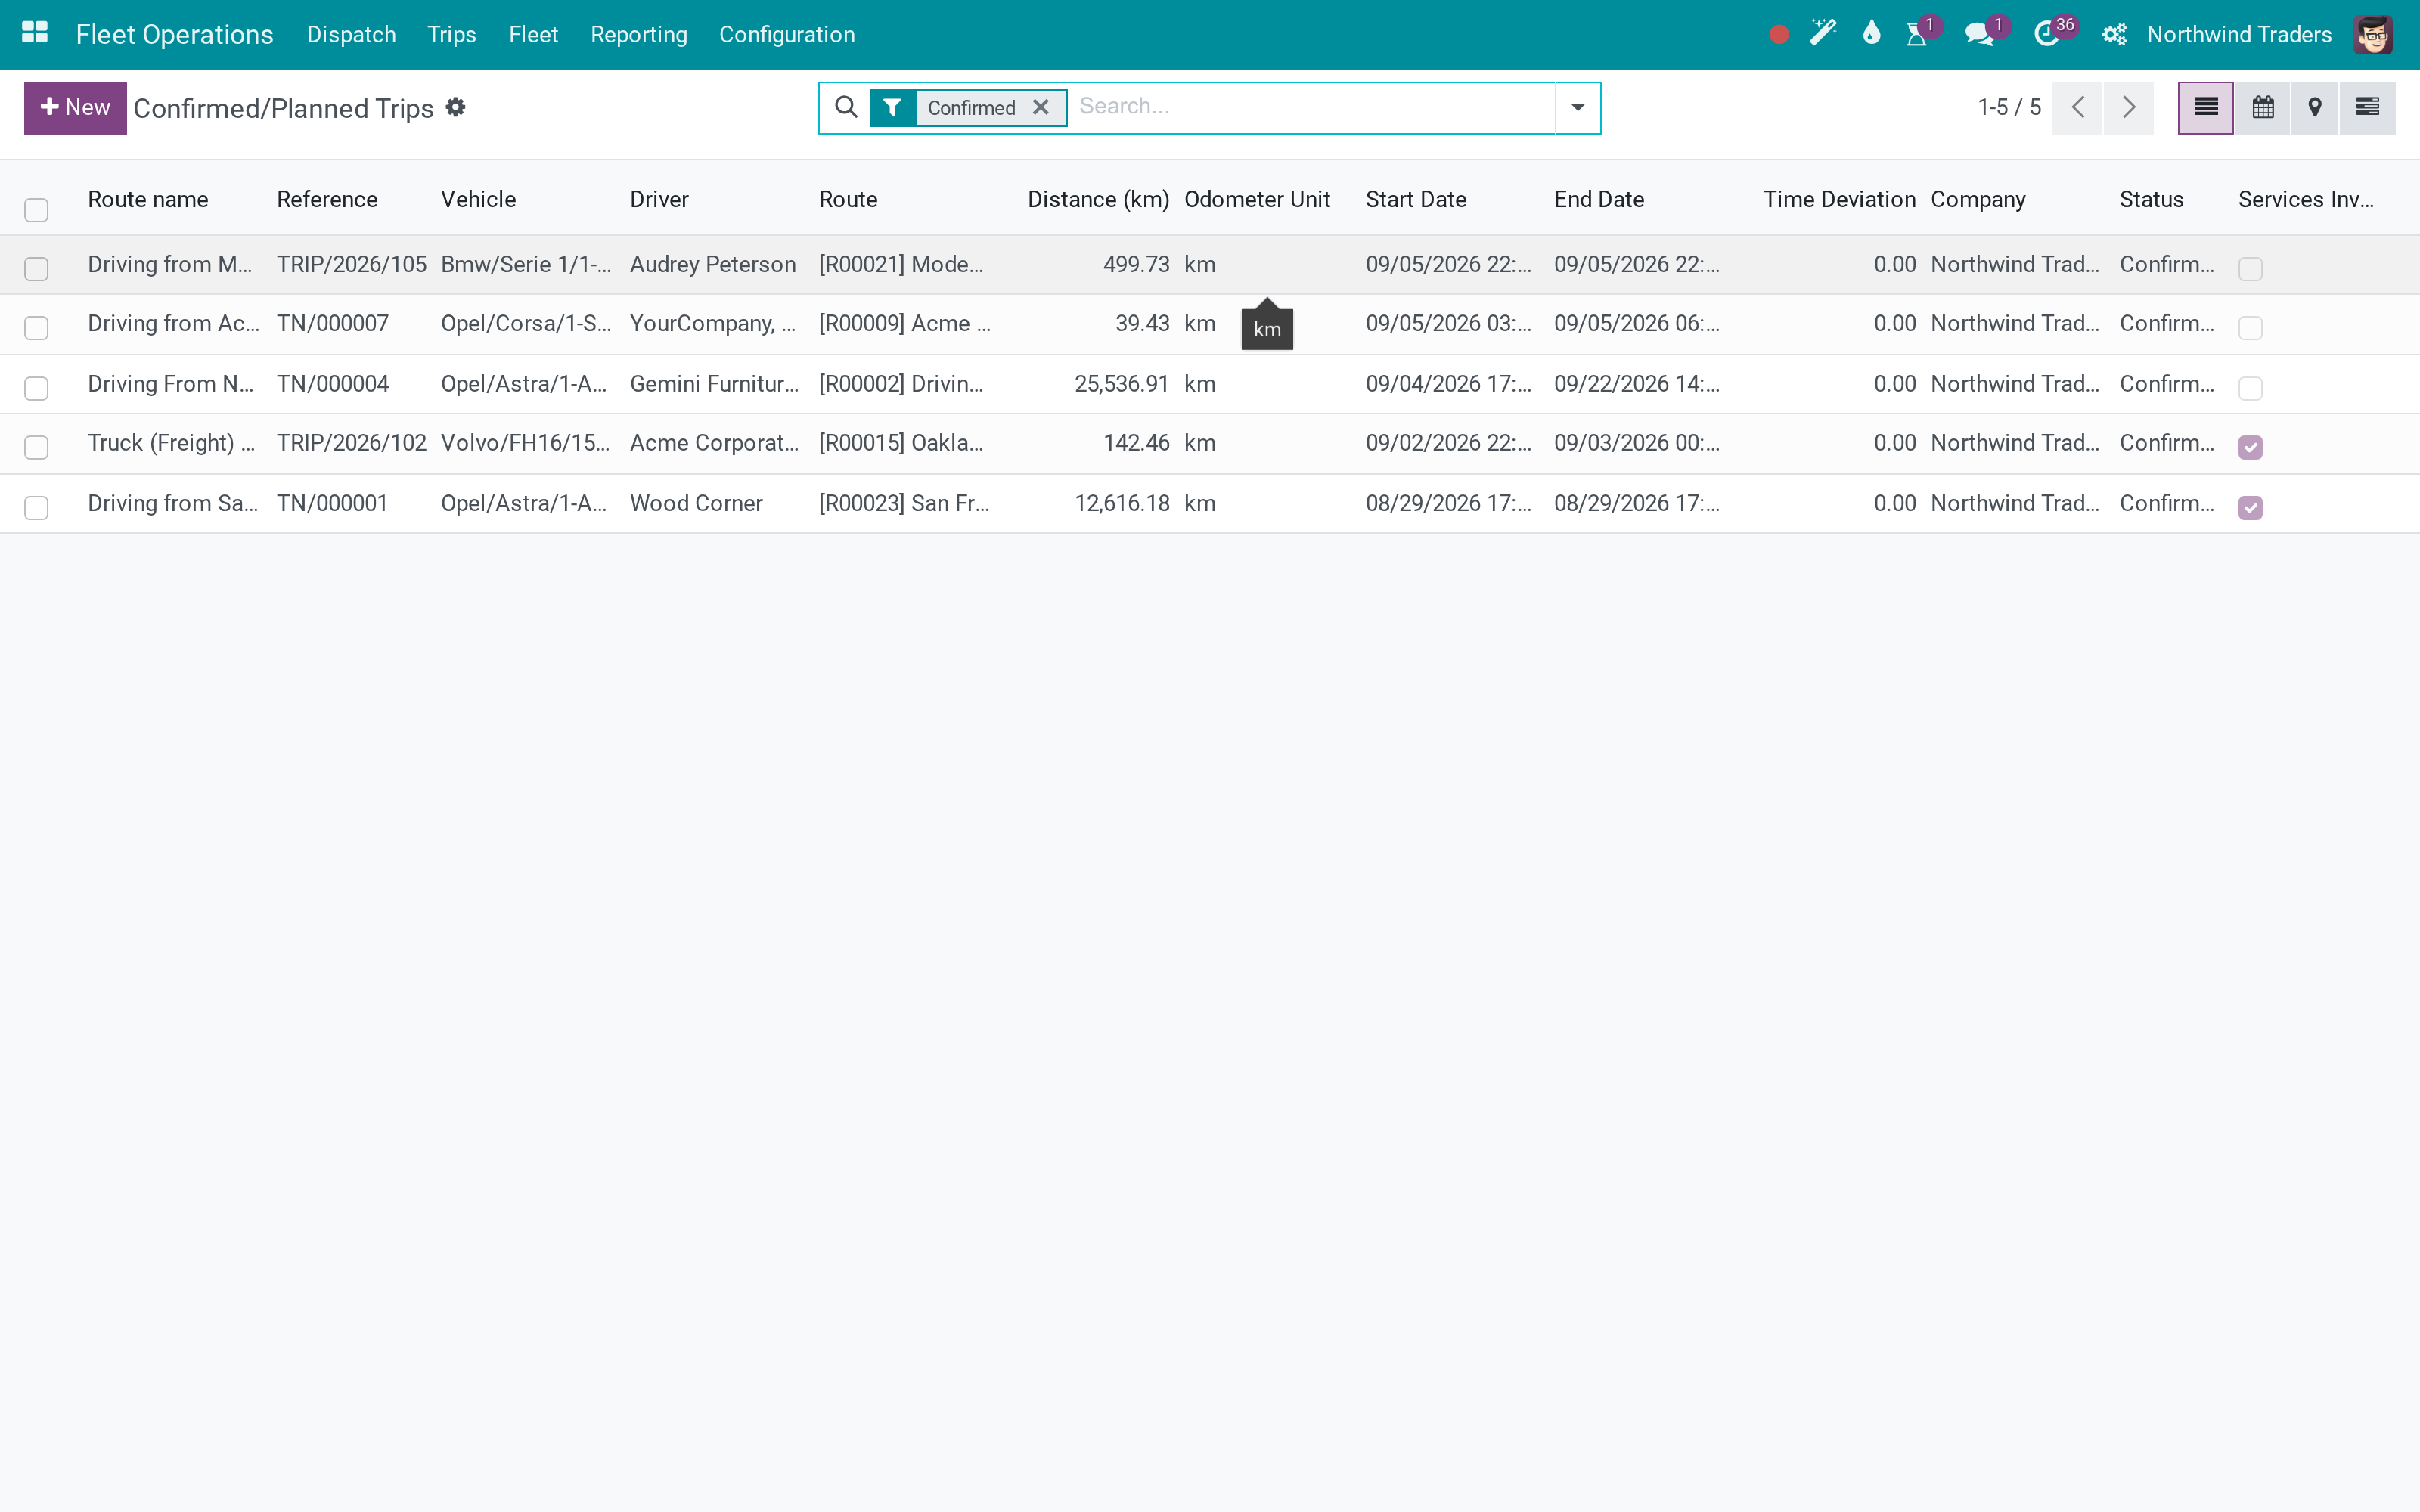Remove the Confirmed filter facet

[1040, 107]
